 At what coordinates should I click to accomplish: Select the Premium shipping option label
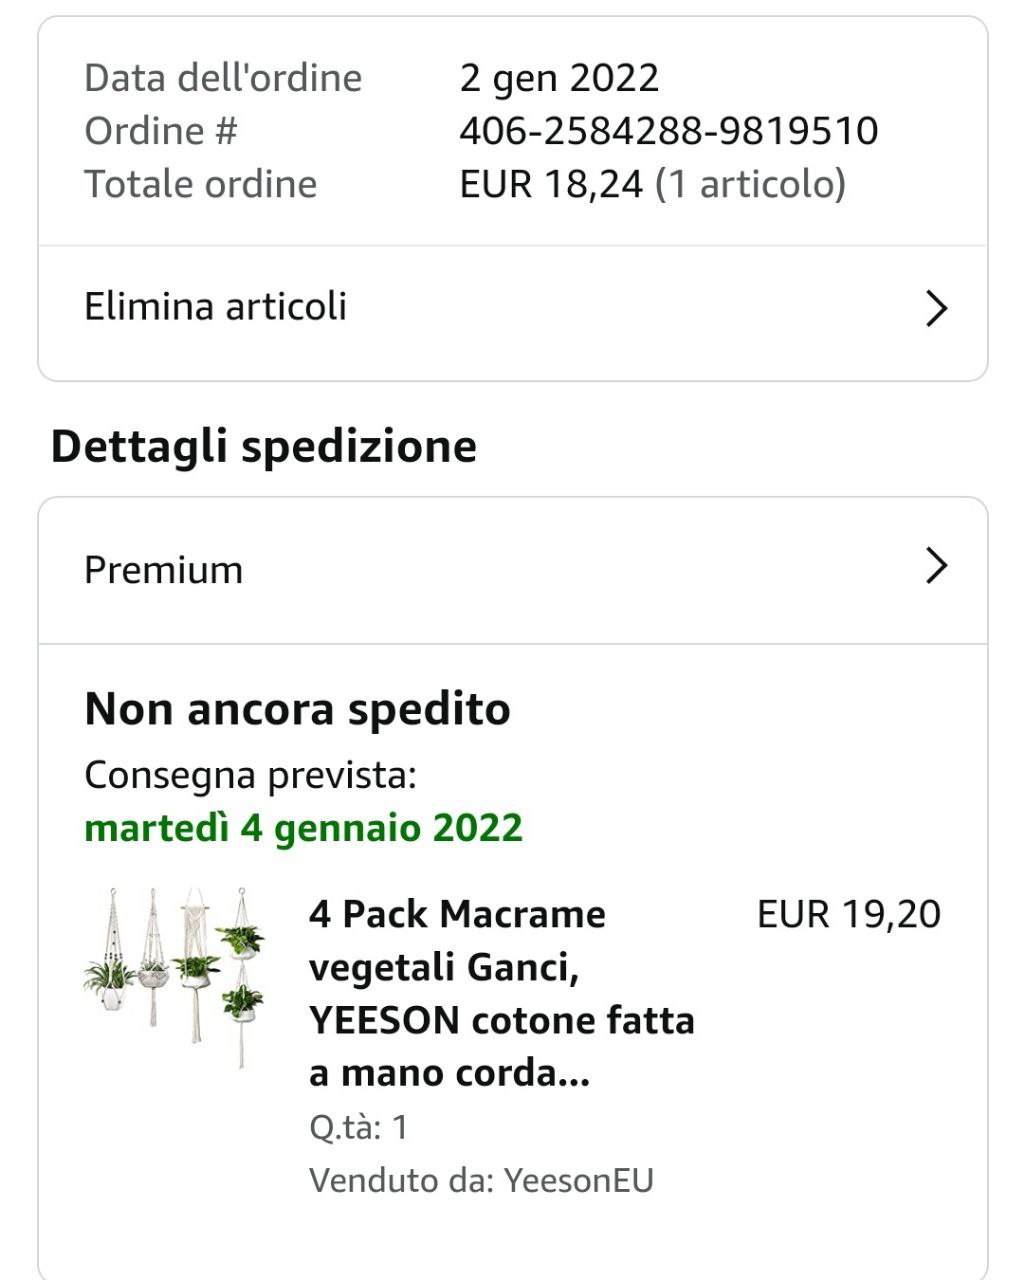(x=163, y=569)
